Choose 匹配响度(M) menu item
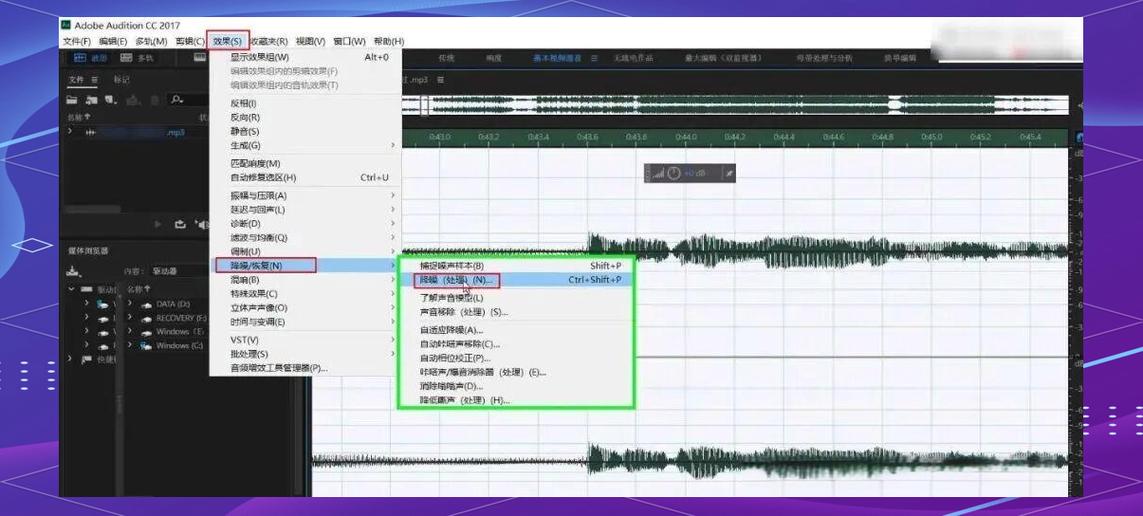This screenshot has width=1143, height=516. click(305, 163)
